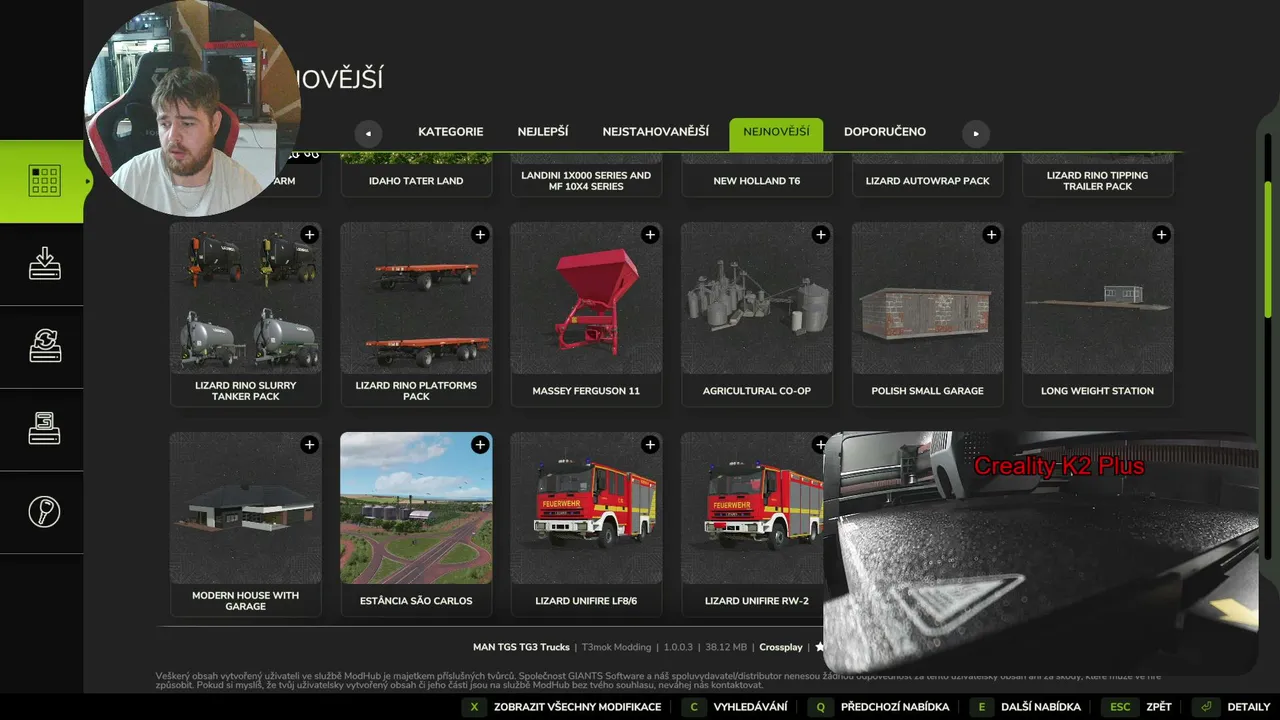
Task: Click the plus icon on Modern House with Garage
Action: tap(310, 445)
